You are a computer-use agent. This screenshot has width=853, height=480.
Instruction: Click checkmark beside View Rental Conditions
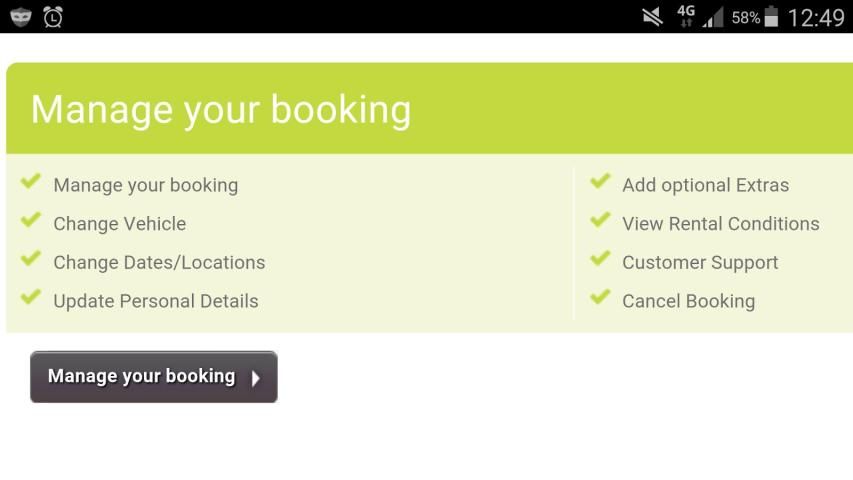coord(600,221)
